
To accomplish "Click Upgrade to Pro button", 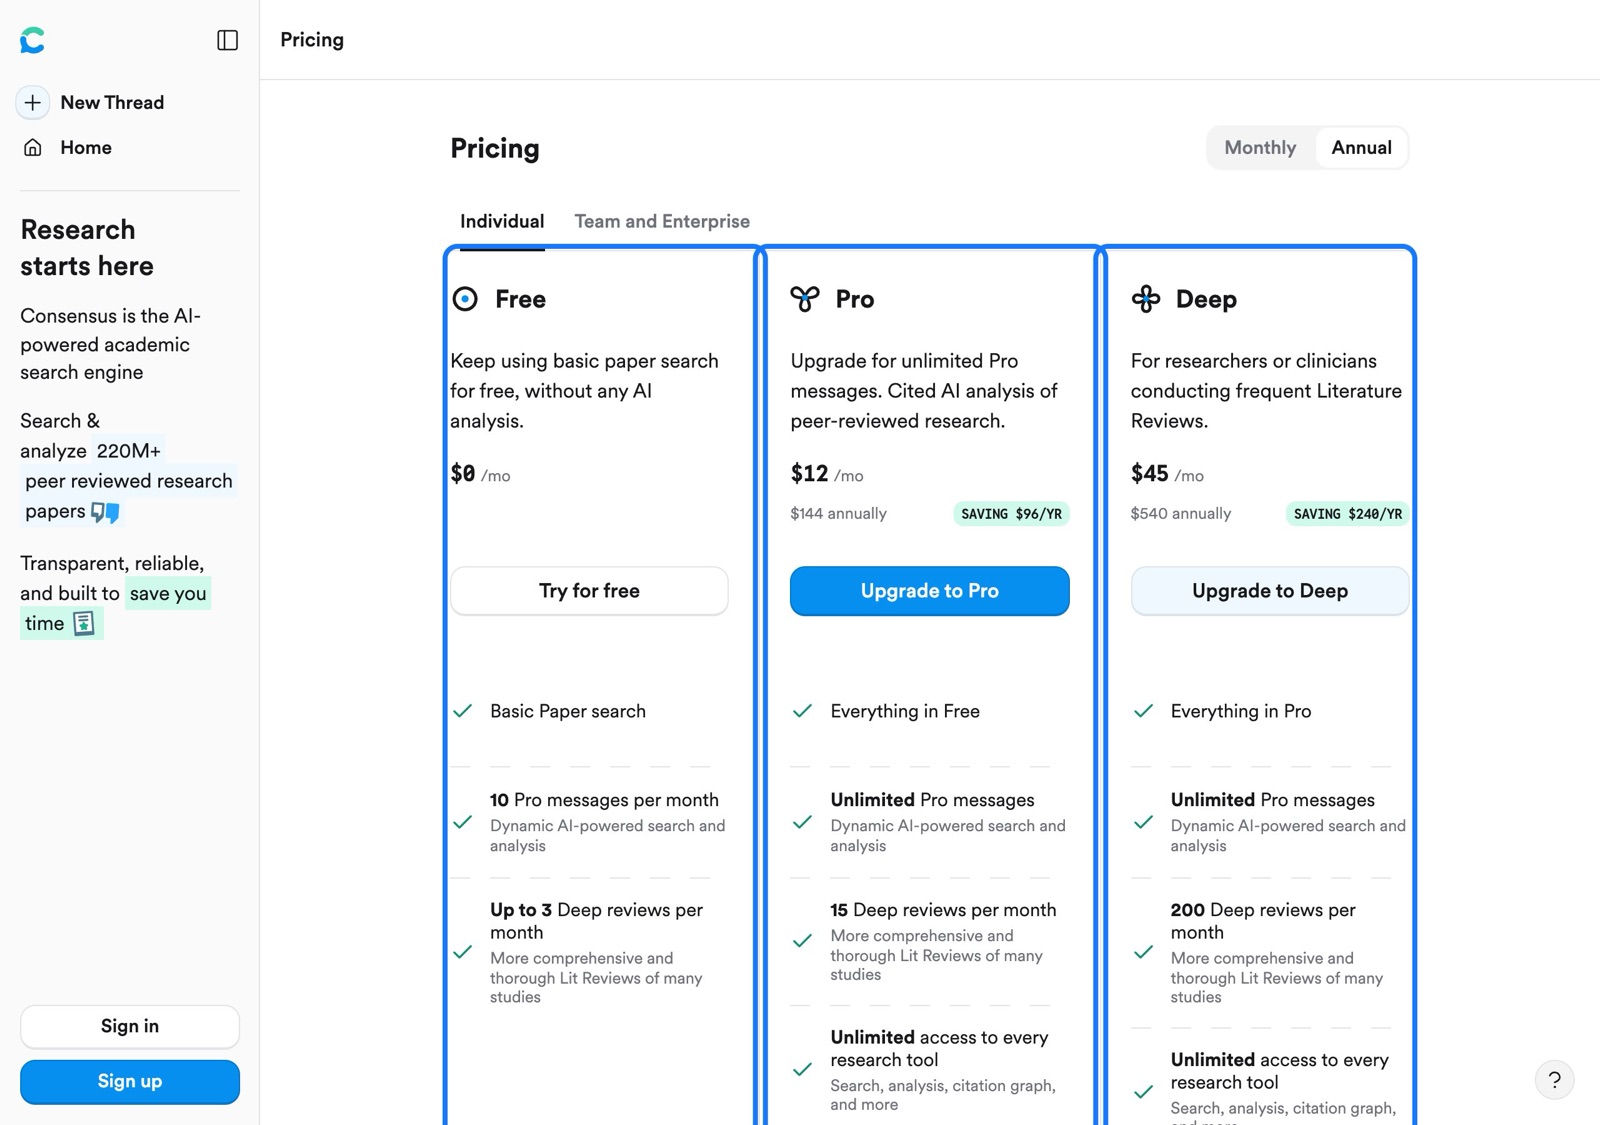I will pyautogui.click(x=930, y=591).
